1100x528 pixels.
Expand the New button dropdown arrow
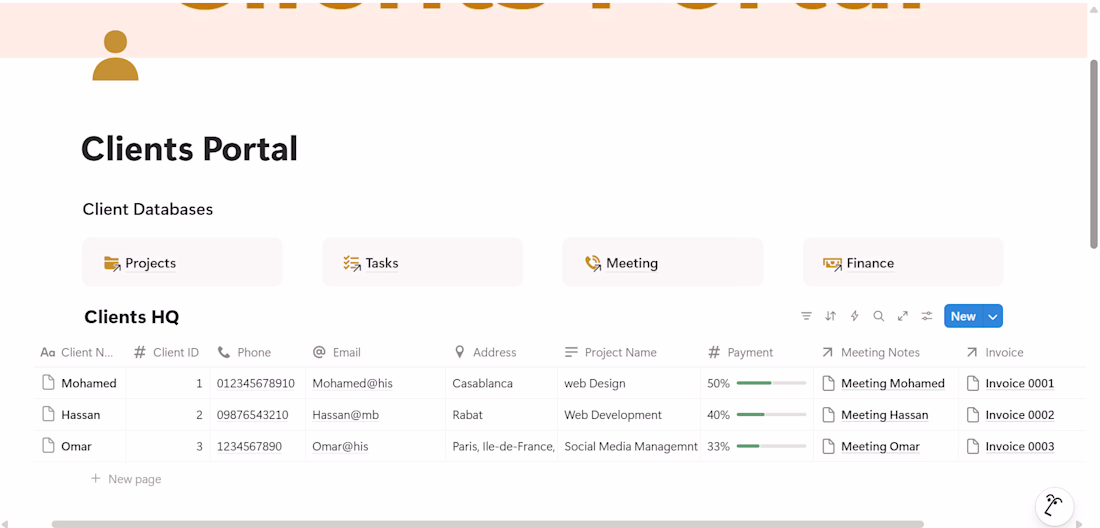click(993, 316)
